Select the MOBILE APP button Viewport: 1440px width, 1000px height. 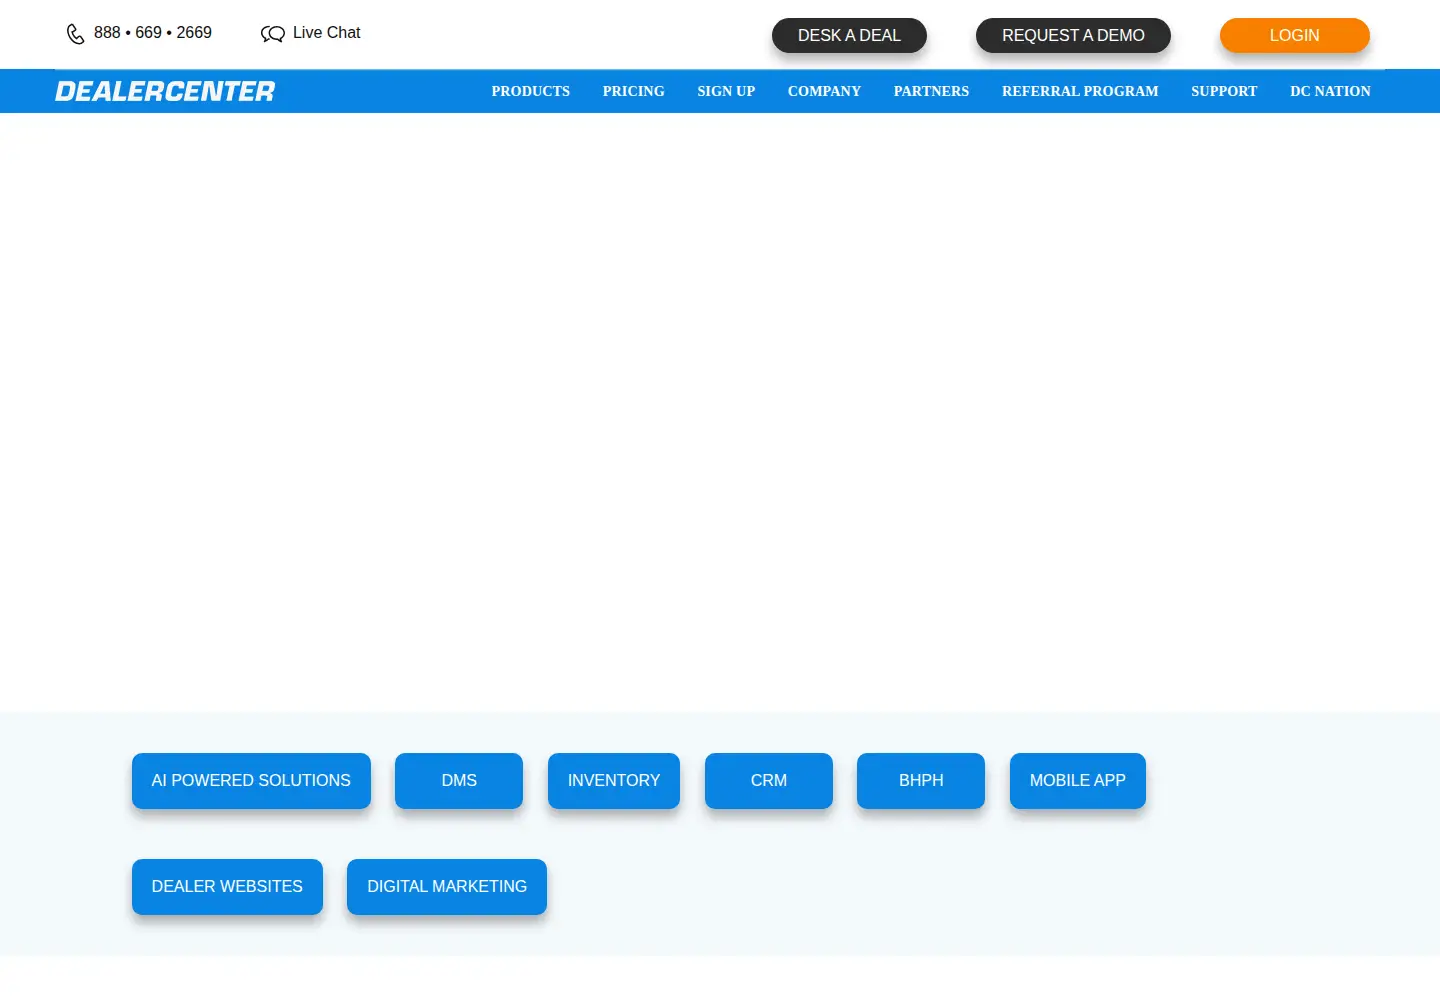[1078, 781]
